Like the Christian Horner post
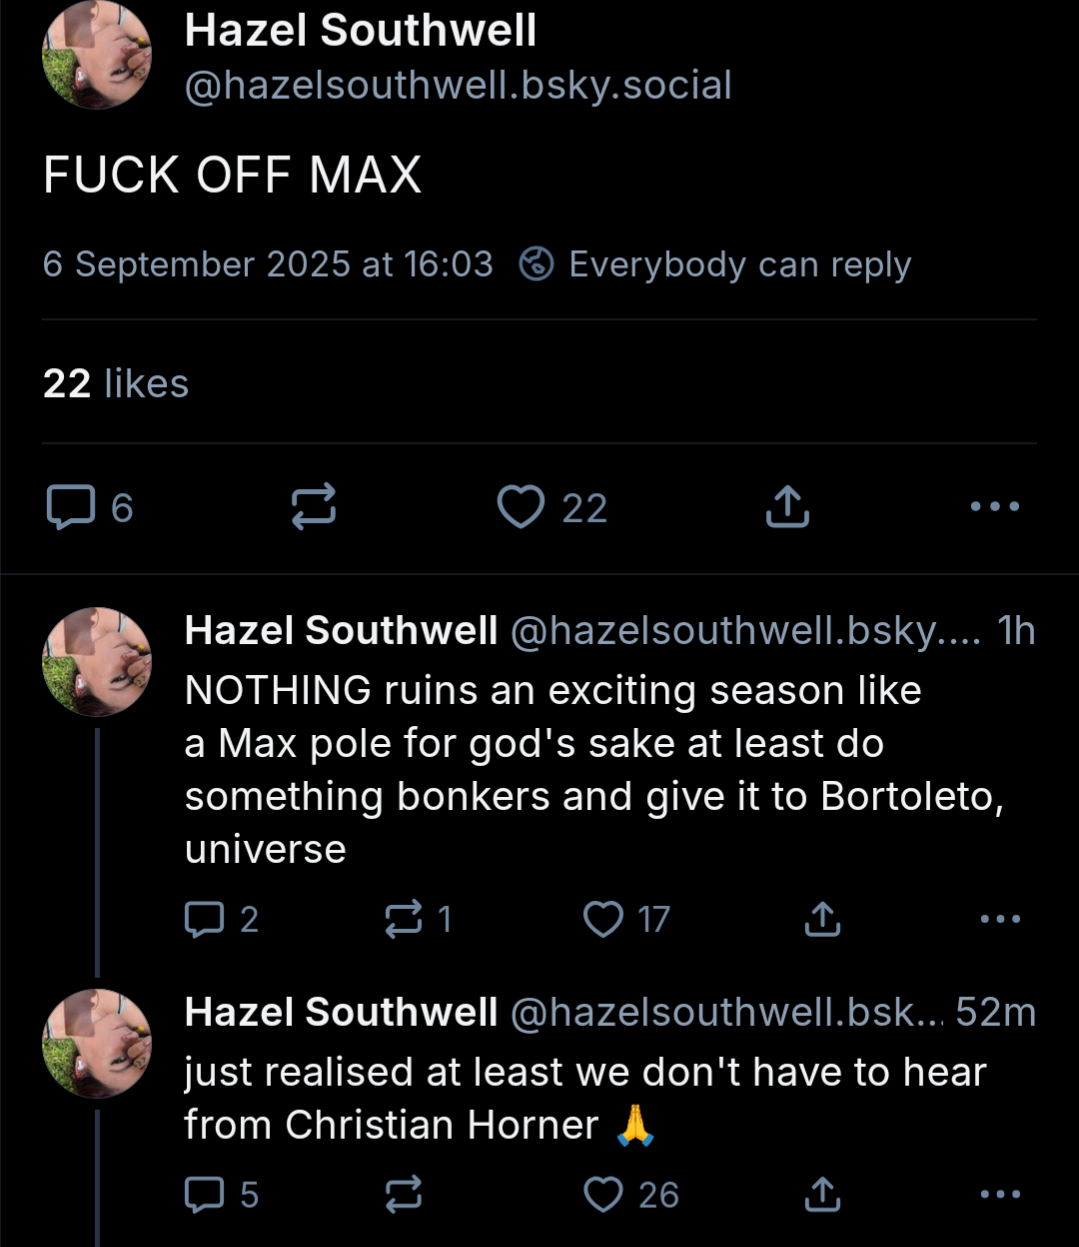 click(x=603, y=1194)
